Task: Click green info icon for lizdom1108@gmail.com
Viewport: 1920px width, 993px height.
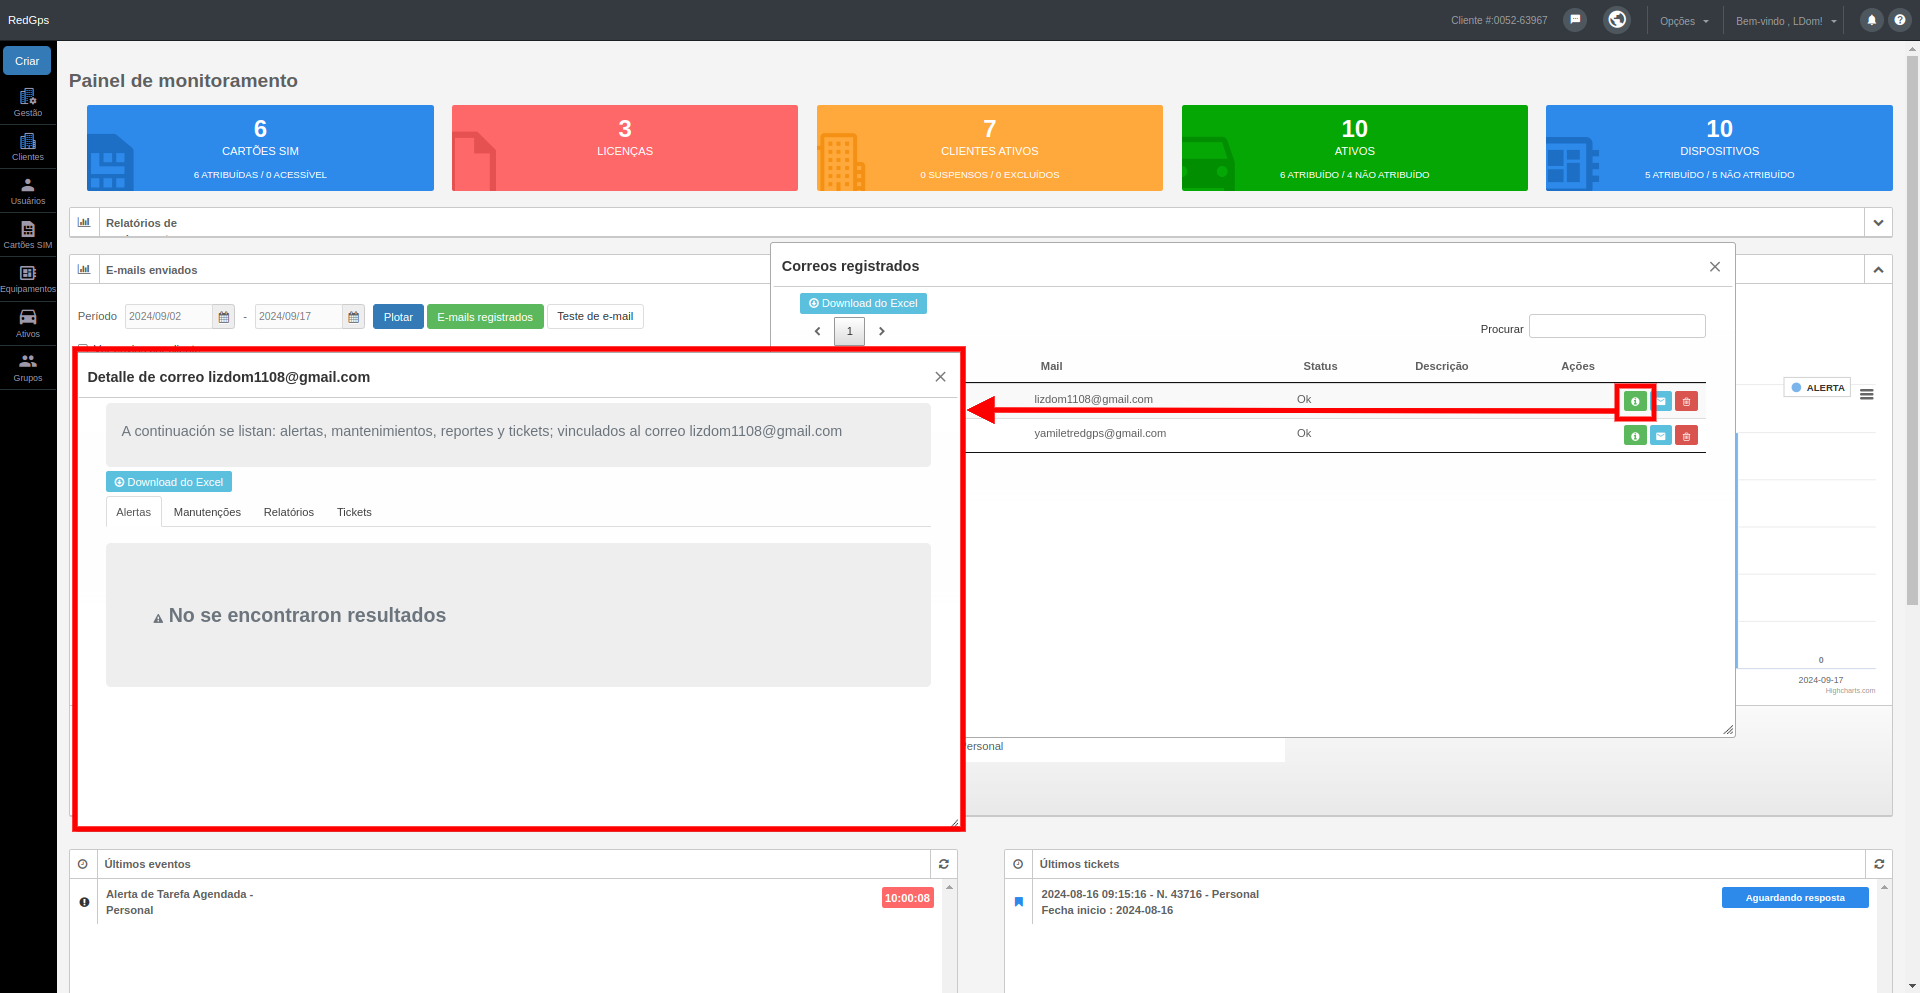Action: pos(1635,401)
